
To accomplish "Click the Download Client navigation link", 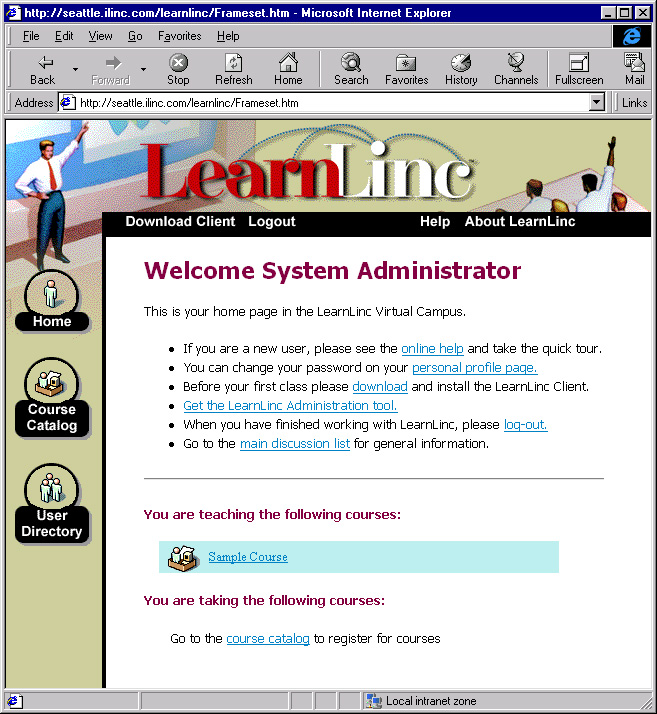I will click(180, 221).
